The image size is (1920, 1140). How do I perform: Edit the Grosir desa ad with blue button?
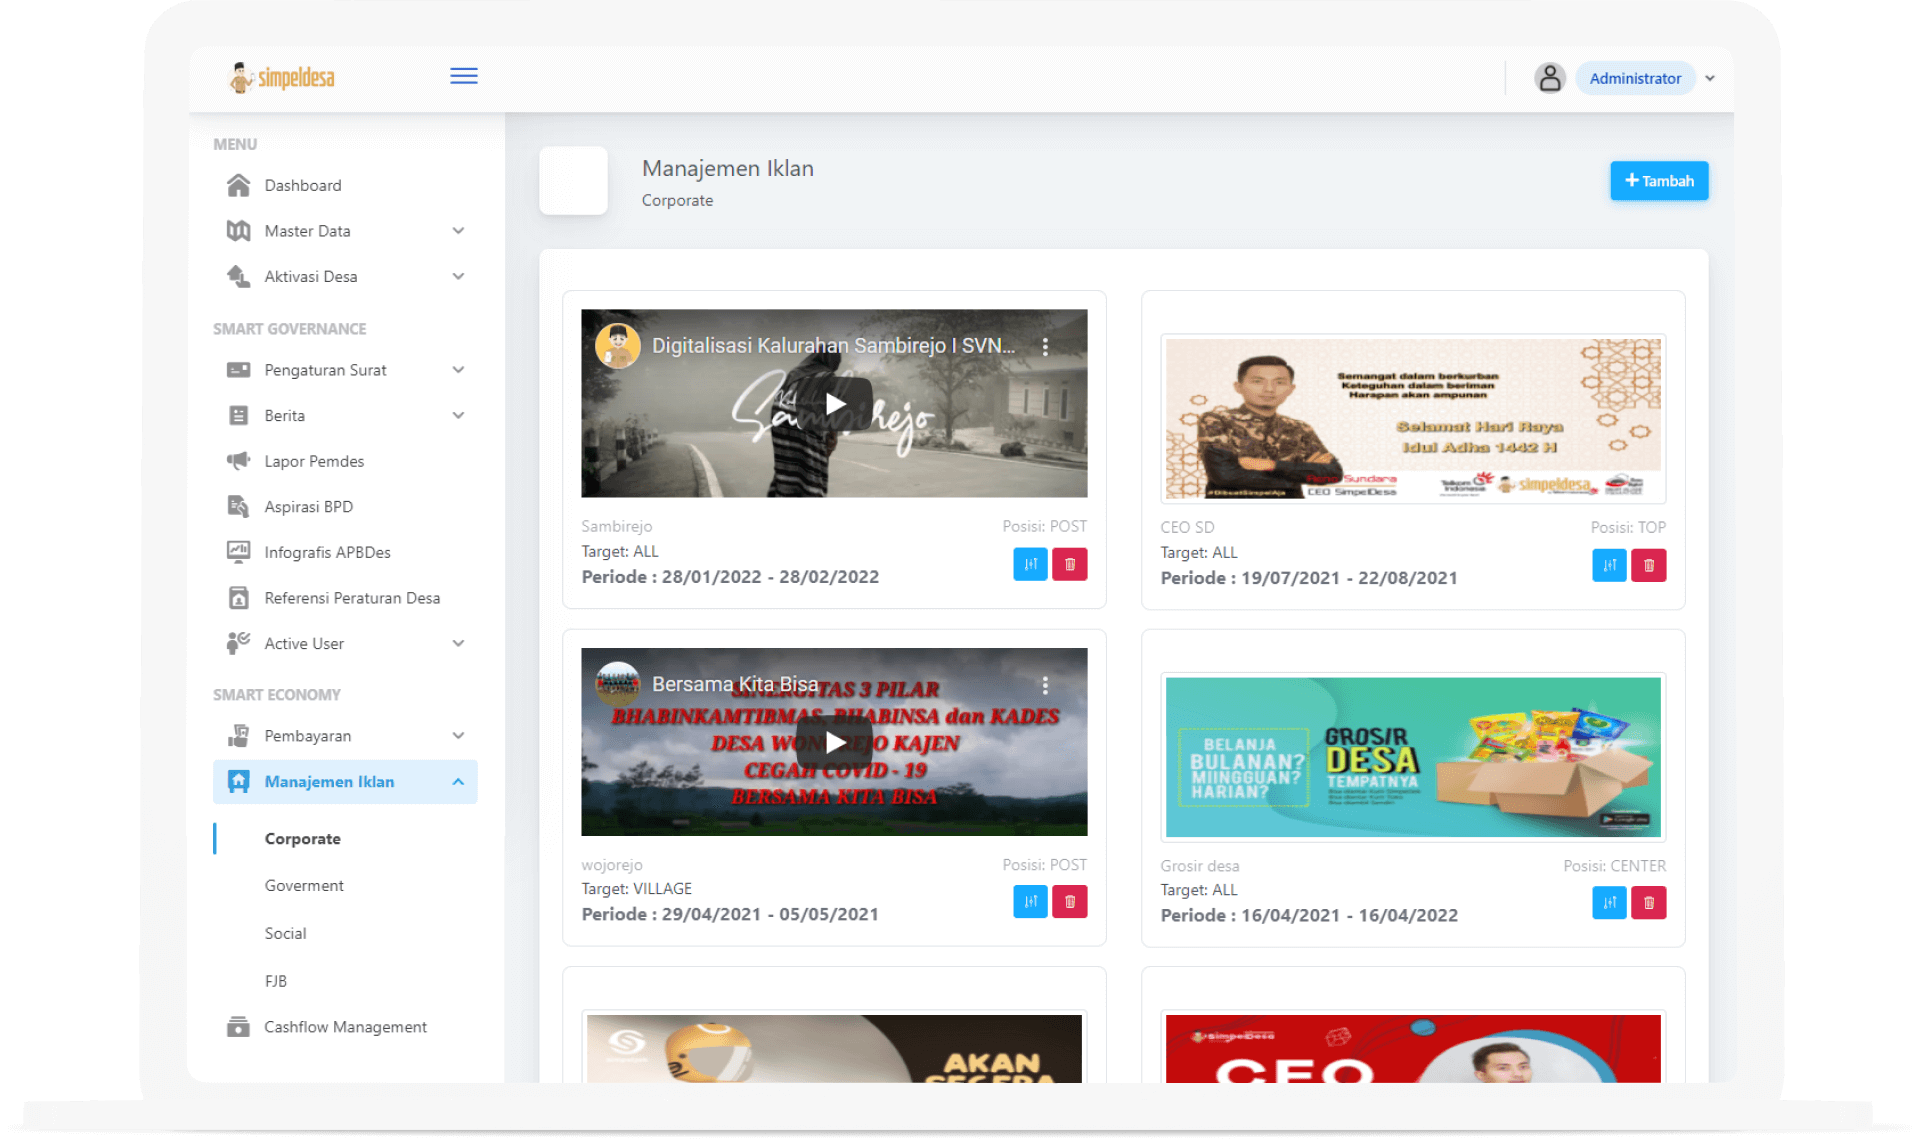point(1609,903)
